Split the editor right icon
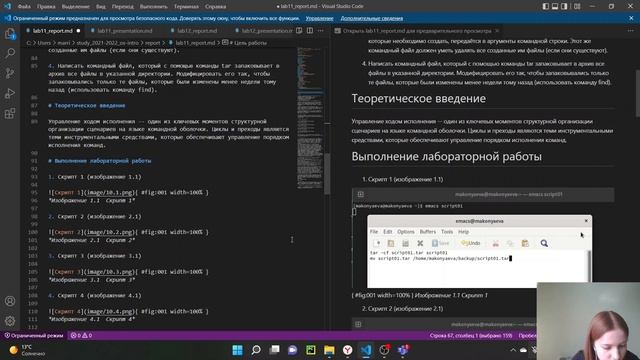The width and height of the screenshot is (640, 360). [310, 31]
